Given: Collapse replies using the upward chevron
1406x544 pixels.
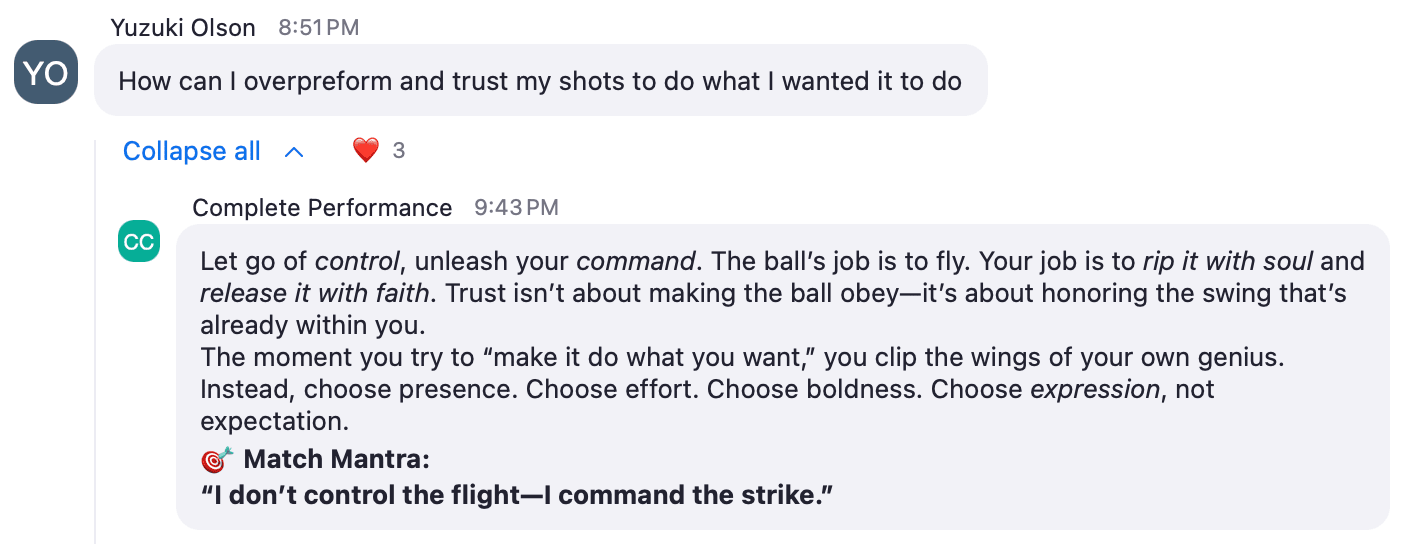Looking at the screenshot, I should click(293, 152).
